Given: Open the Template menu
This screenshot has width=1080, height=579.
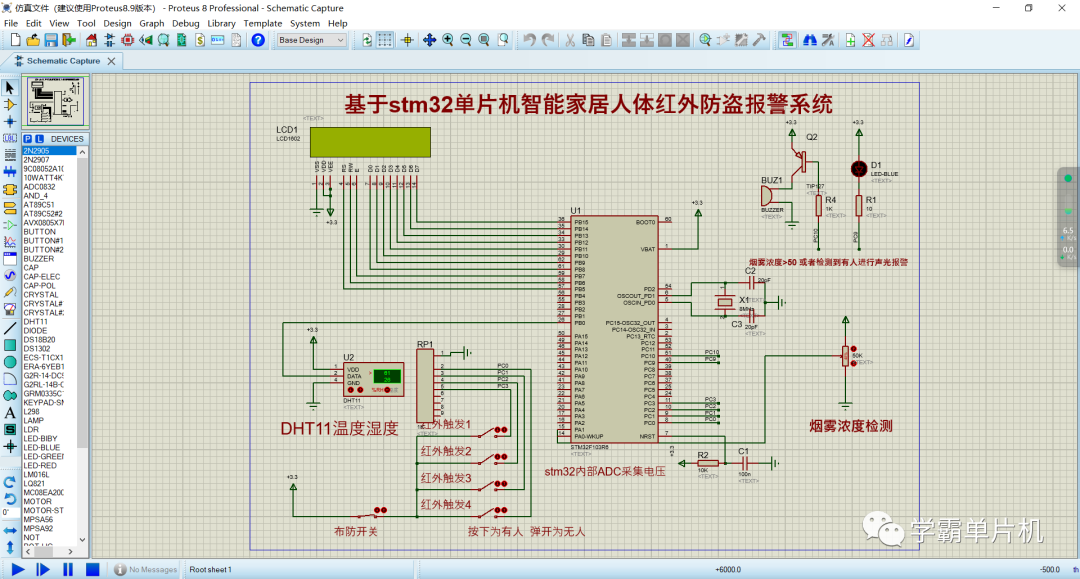Looking at the screenshot, I should [x=262, y=23].
